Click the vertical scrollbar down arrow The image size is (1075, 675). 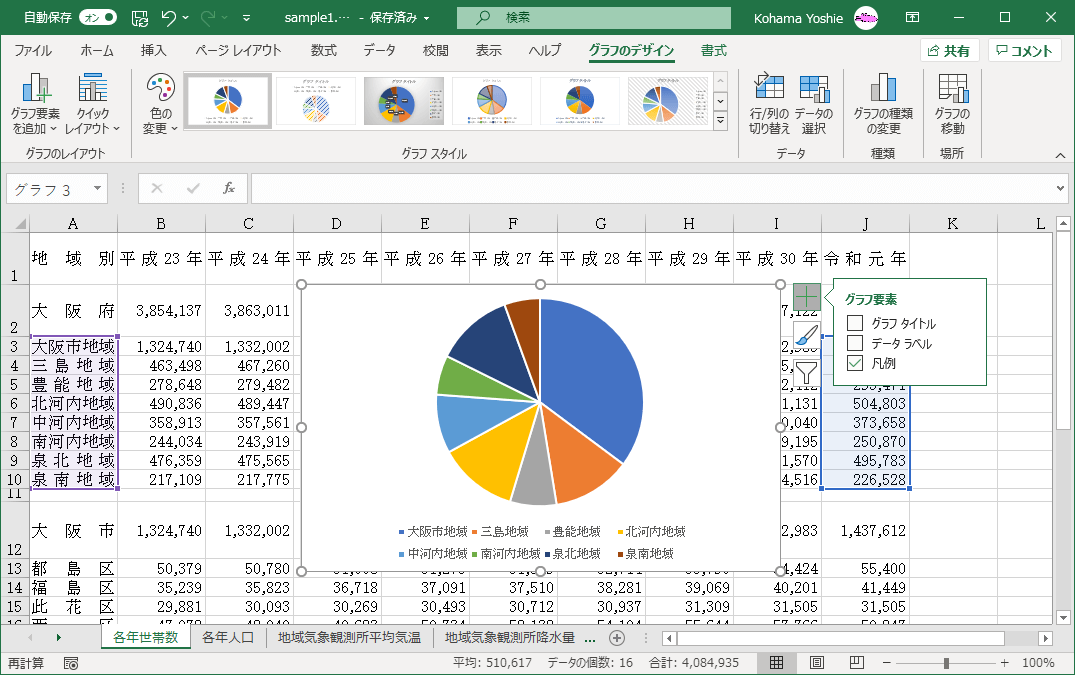click(x=1063, y=617)
